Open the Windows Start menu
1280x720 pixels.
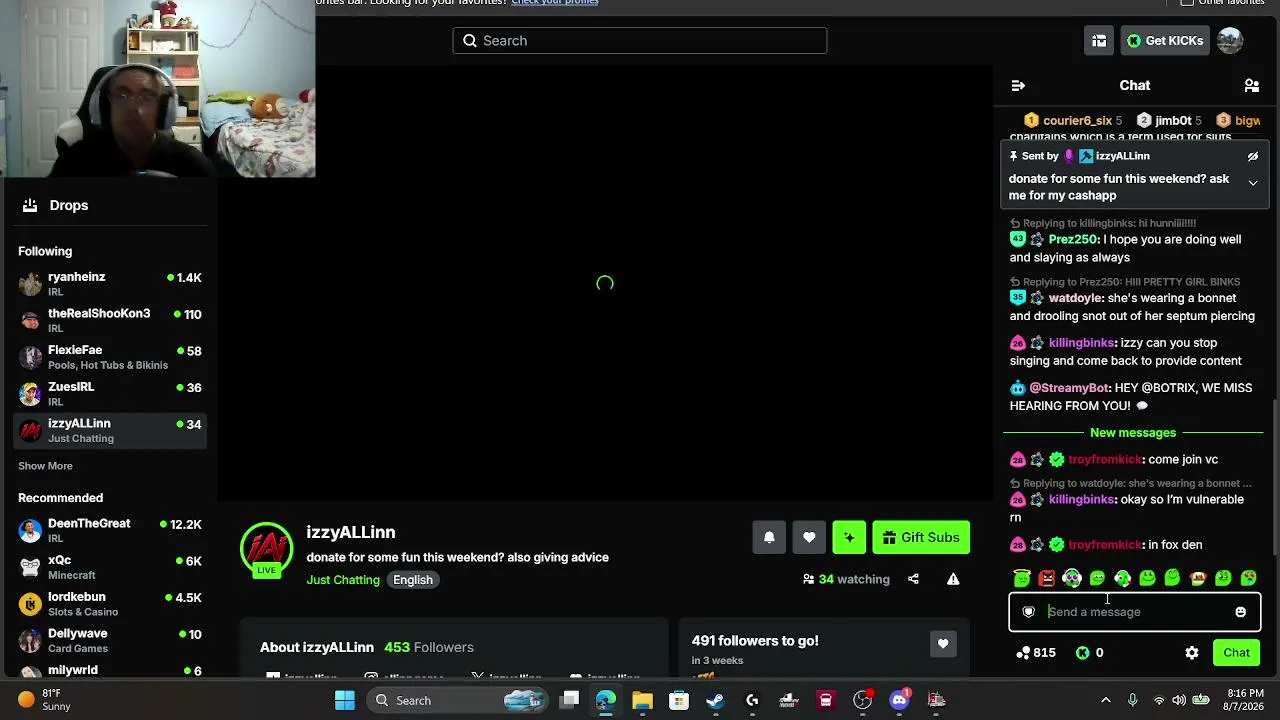click(x=344, y=701)
